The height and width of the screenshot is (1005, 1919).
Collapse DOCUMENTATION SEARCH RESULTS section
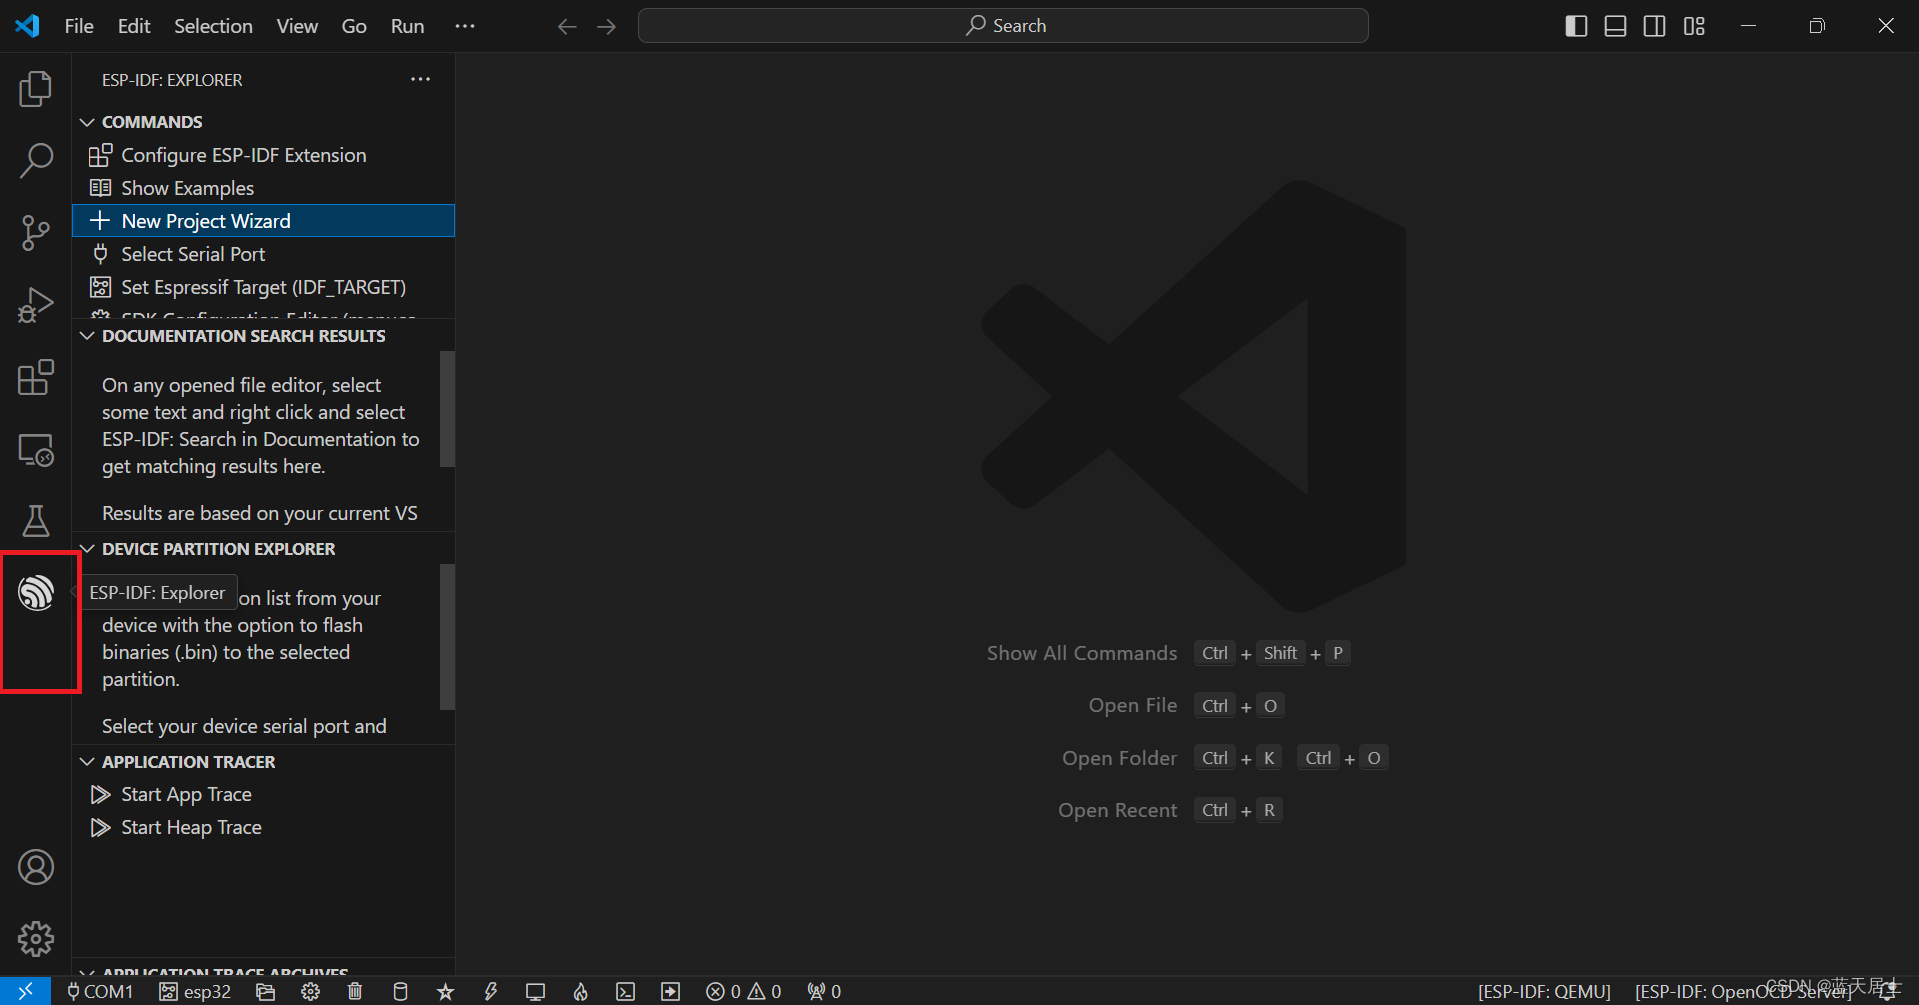point(243,336)
